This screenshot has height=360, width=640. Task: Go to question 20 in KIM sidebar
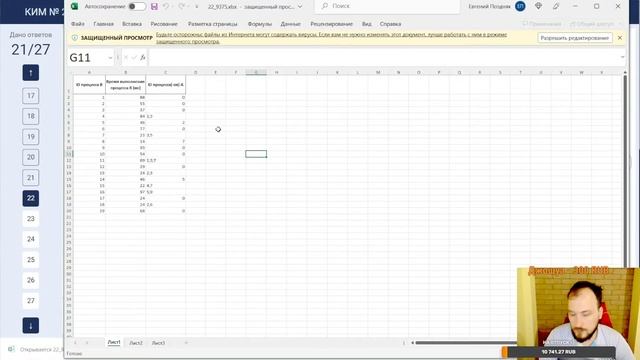[x=31, y=157]
